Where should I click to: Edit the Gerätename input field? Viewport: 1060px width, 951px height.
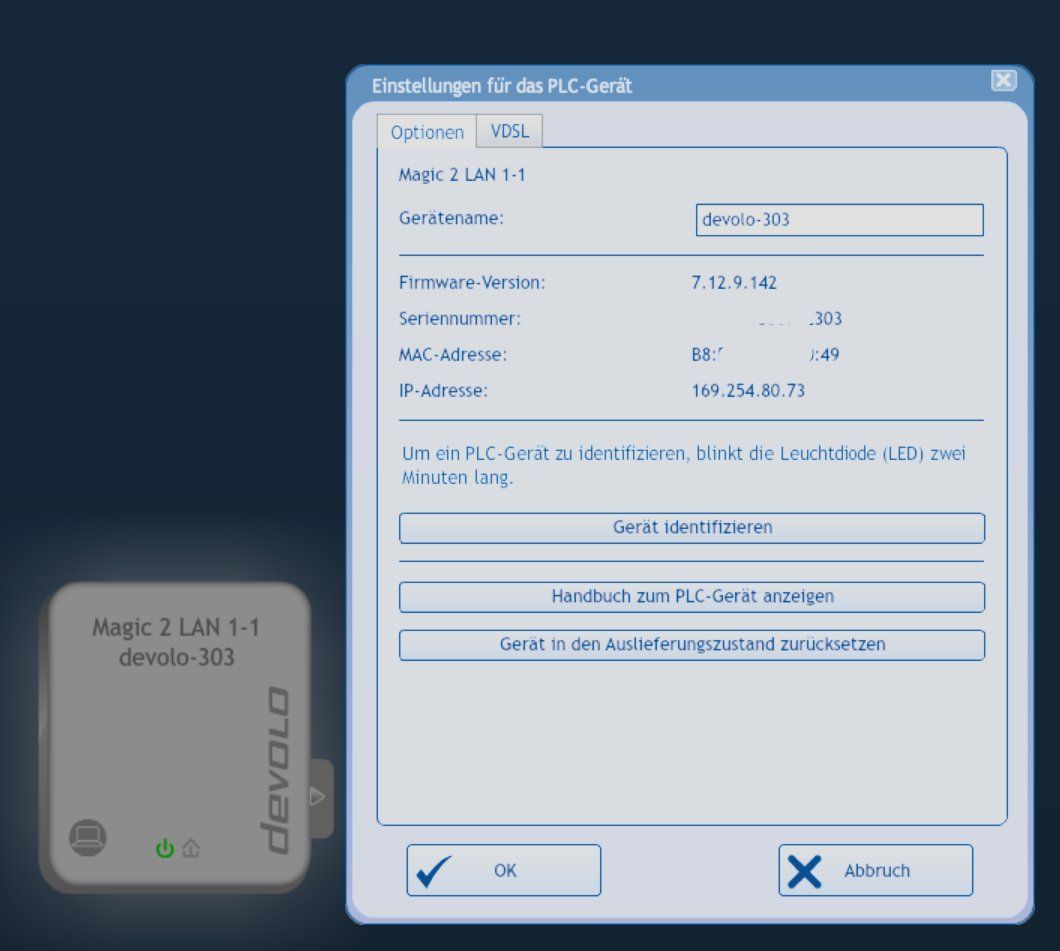[x=840, y=220]
